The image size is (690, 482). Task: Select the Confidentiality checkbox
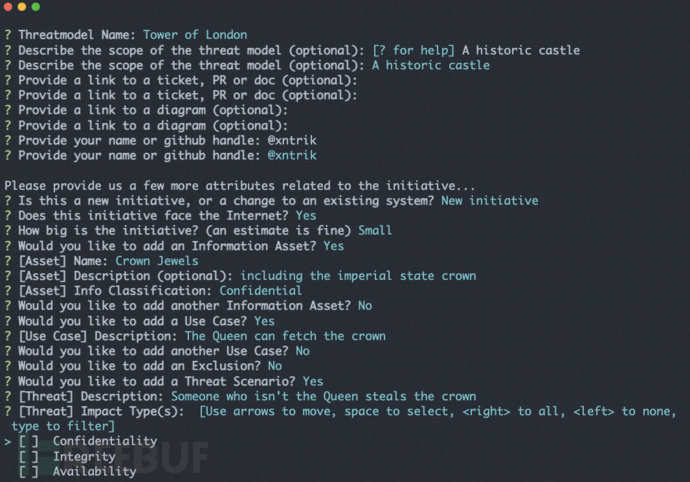tap(29, 441)
